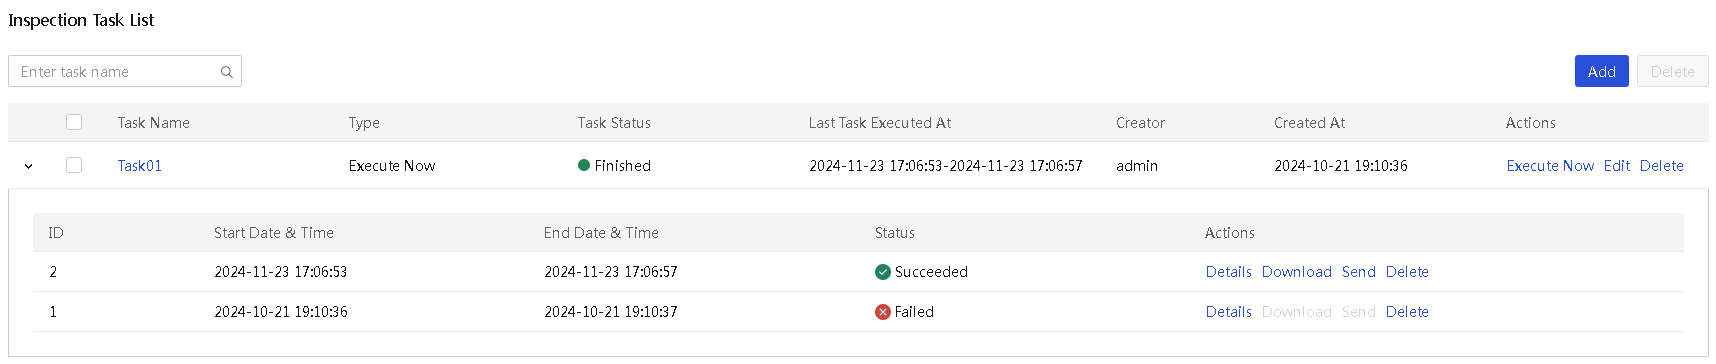Click the greyed Delete button at top
The height and width of the screenshot is (364, 1716).
pyautogui.click(x=1672, y=71)
